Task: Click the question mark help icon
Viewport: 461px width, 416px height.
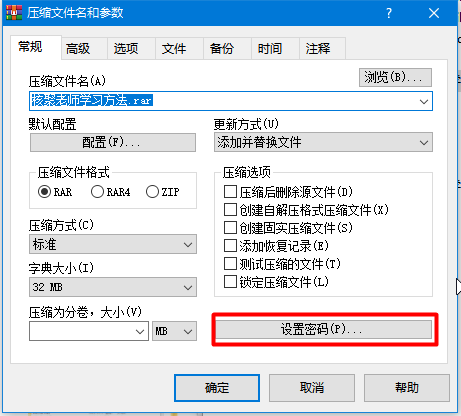Action: click(x=389, y=13)
